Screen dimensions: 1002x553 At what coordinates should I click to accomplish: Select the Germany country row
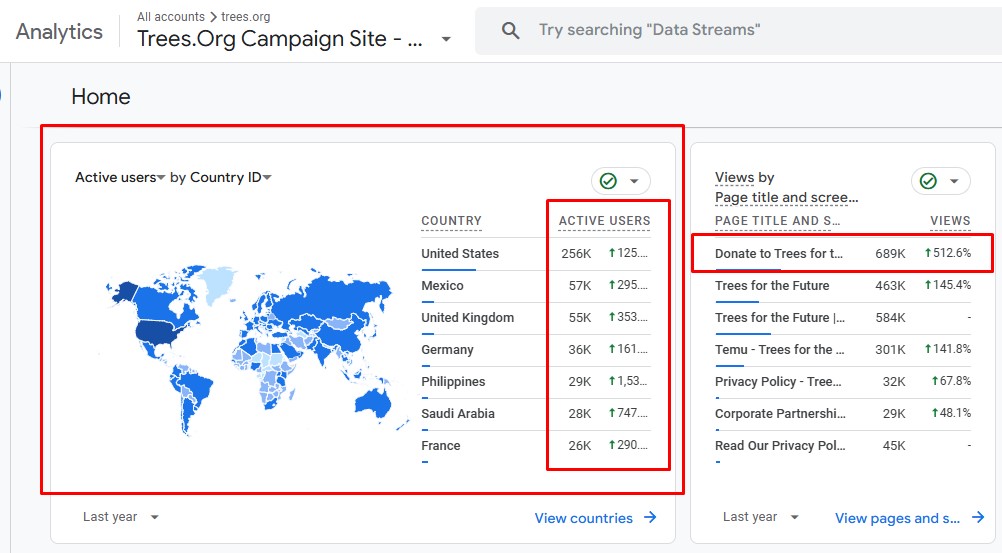pos(536,350)
